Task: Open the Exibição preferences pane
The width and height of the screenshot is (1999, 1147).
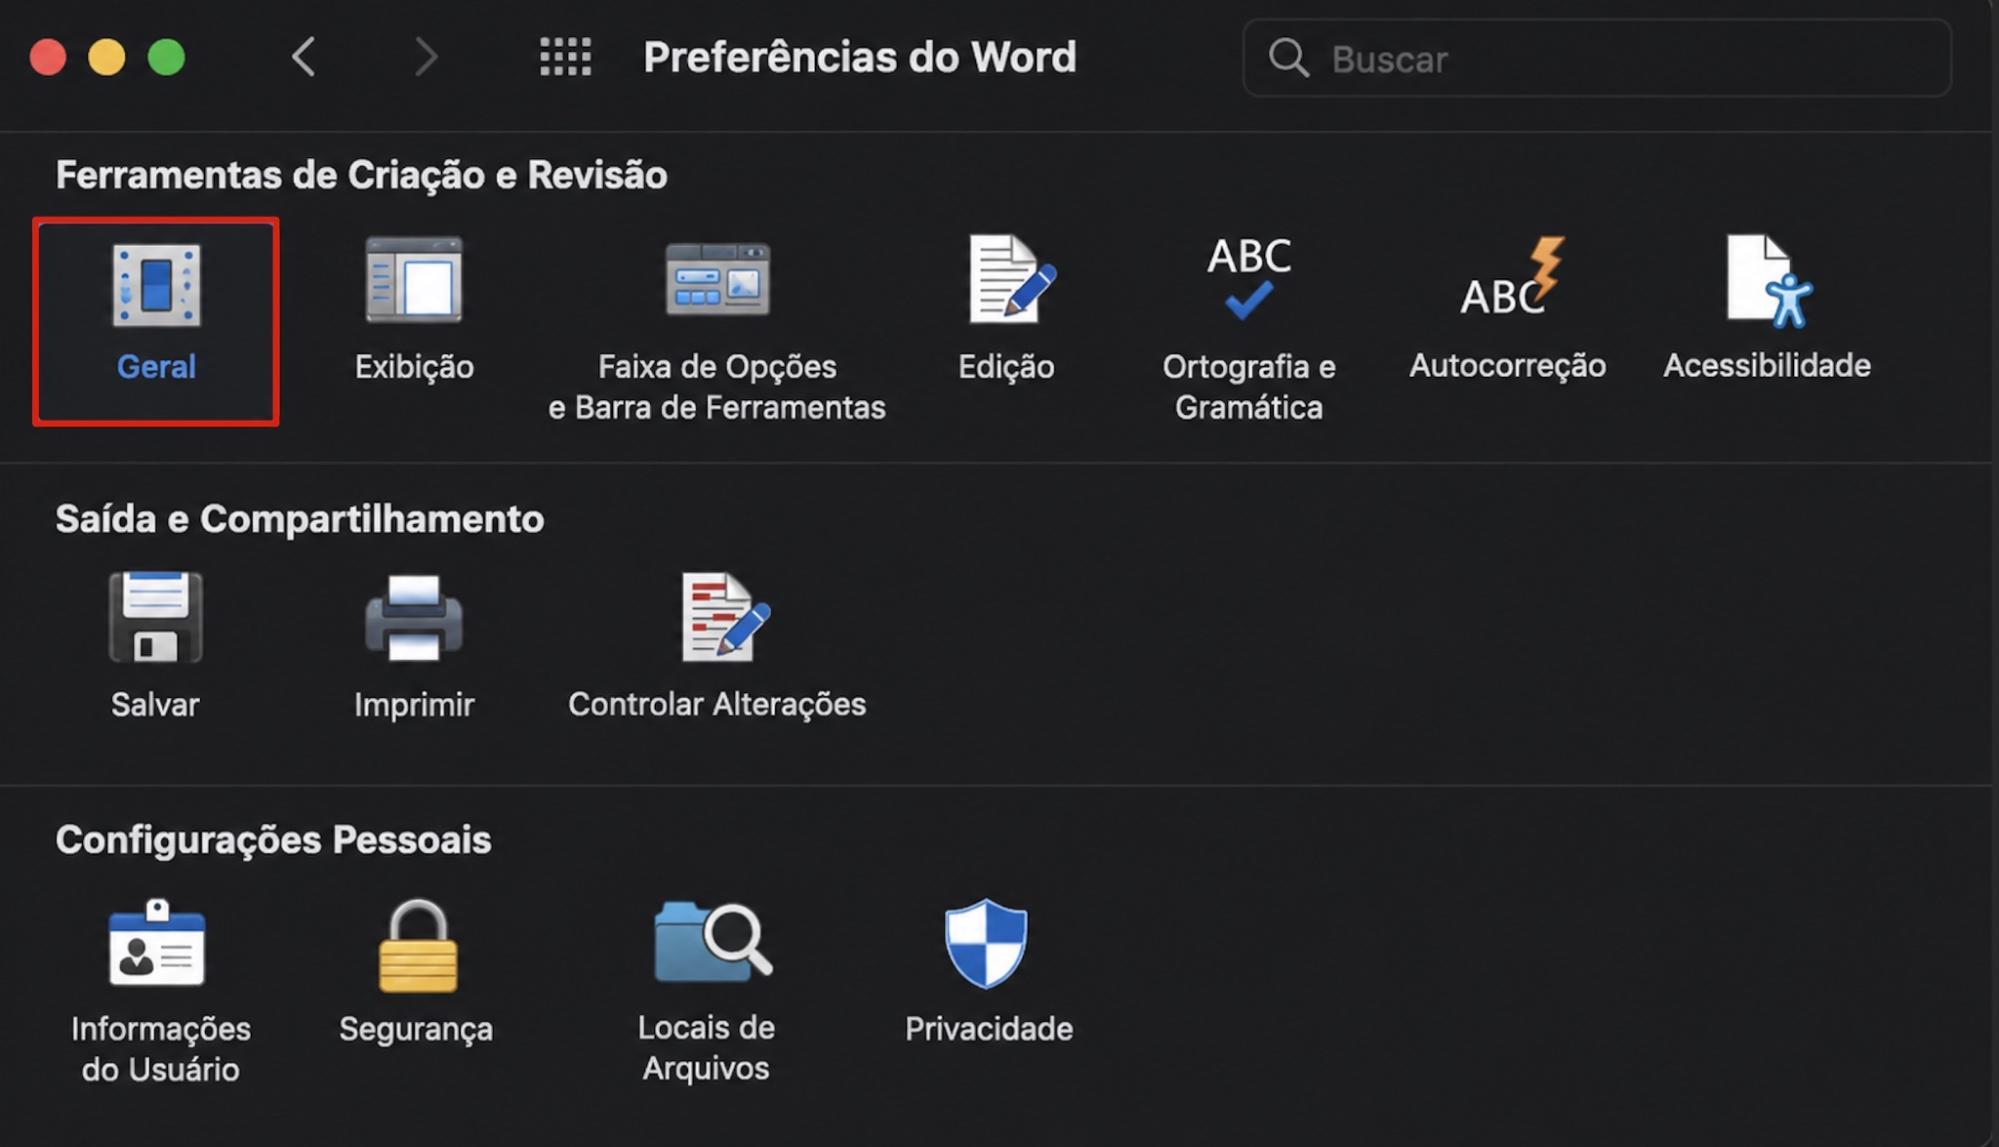Action: (x=414, y=309)
